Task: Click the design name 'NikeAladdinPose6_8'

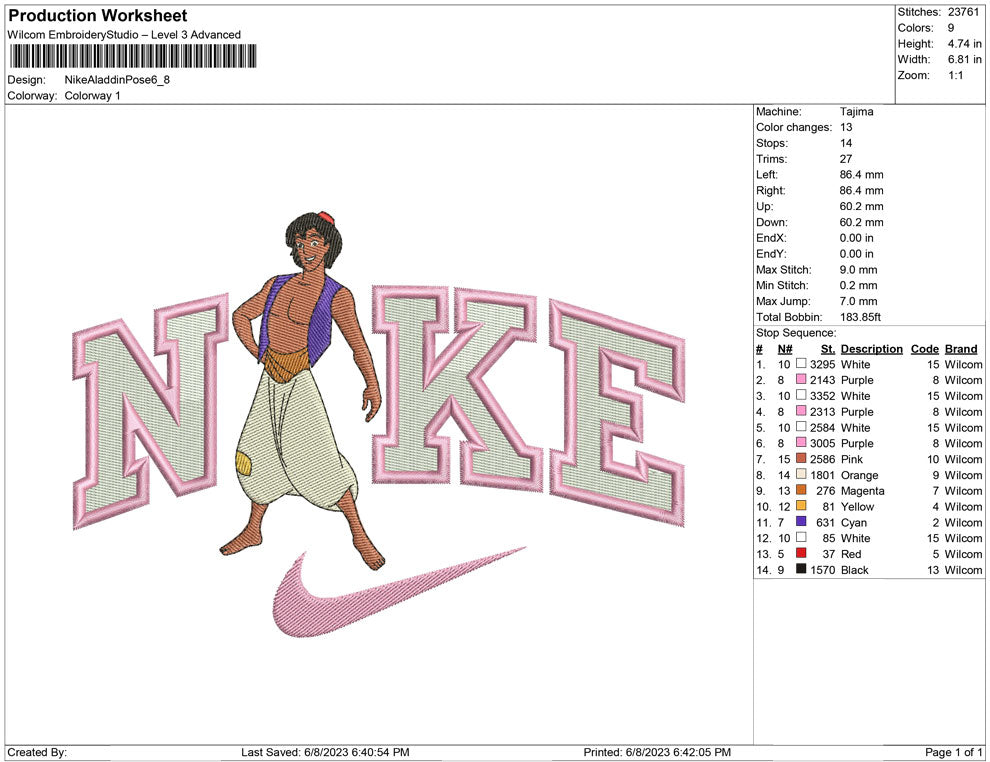Action: [x=117, y=80]
